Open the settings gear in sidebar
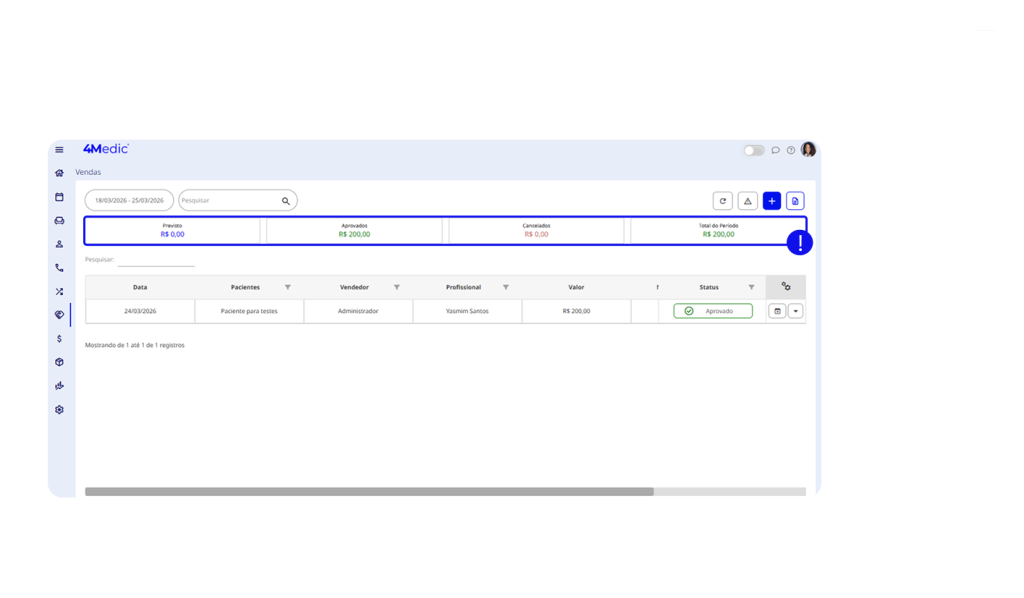 tap(59, 410)
